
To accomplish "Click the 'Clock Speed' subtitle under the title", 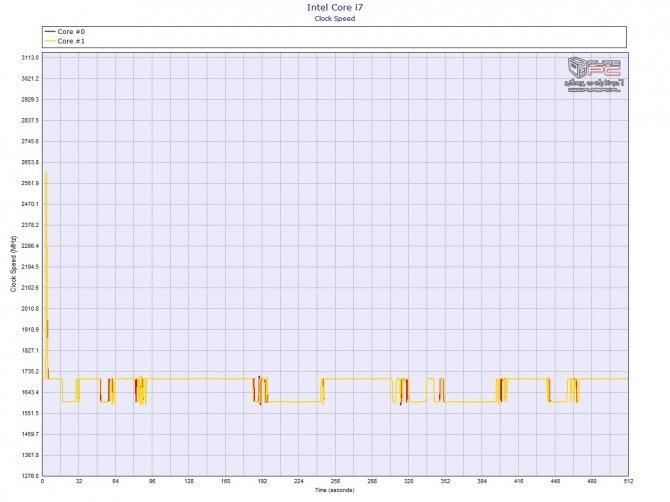I will 335,18.
